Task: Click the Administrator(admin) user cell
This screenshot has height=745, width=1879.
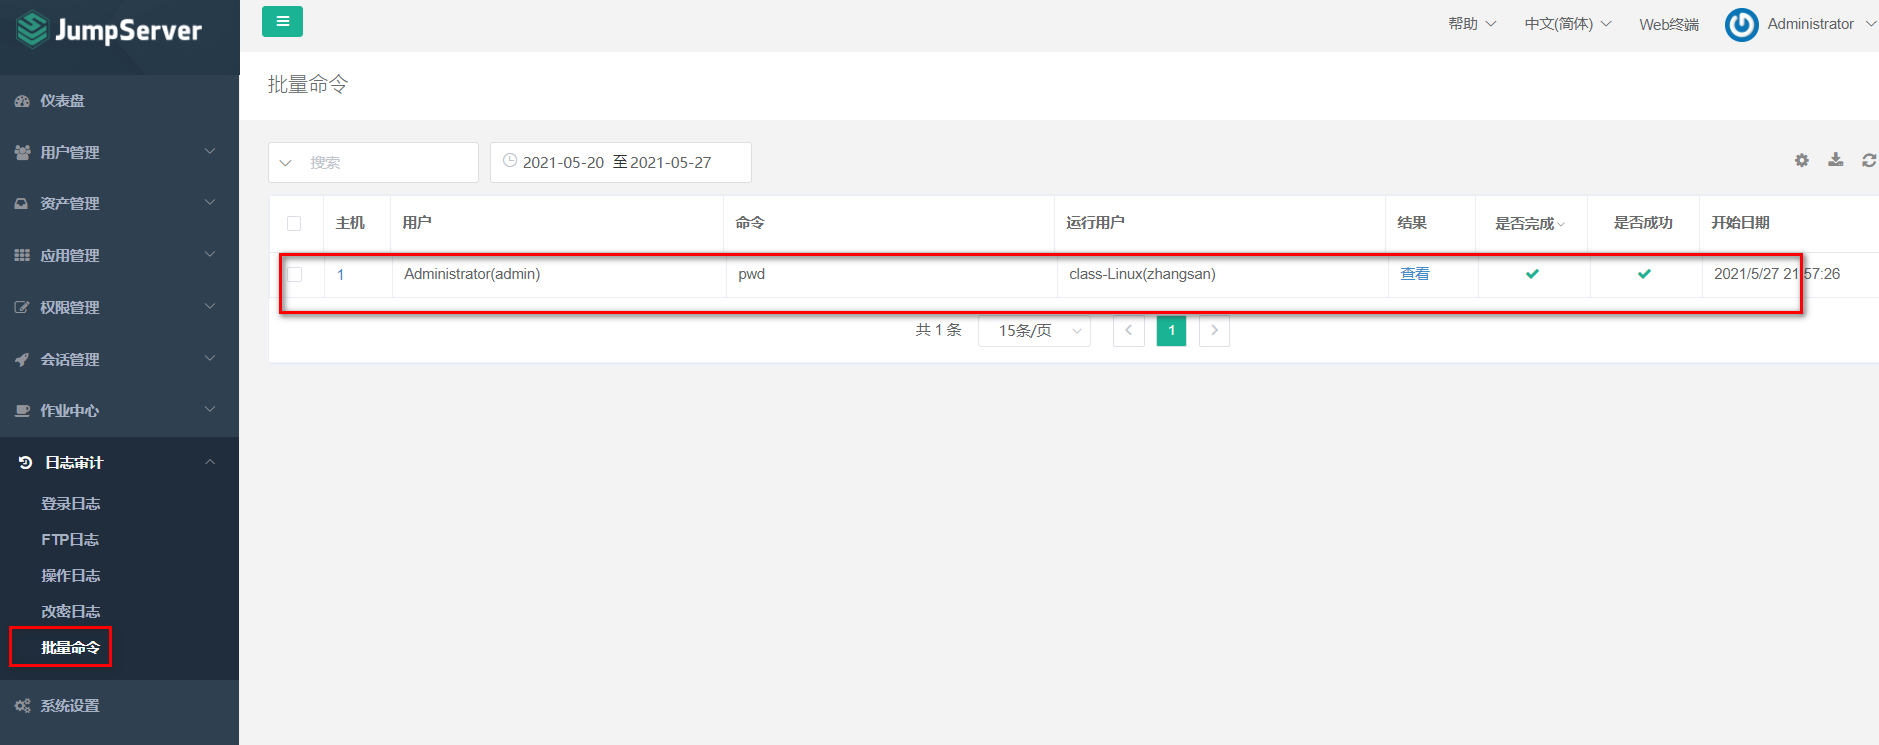Action: point(472,274)
